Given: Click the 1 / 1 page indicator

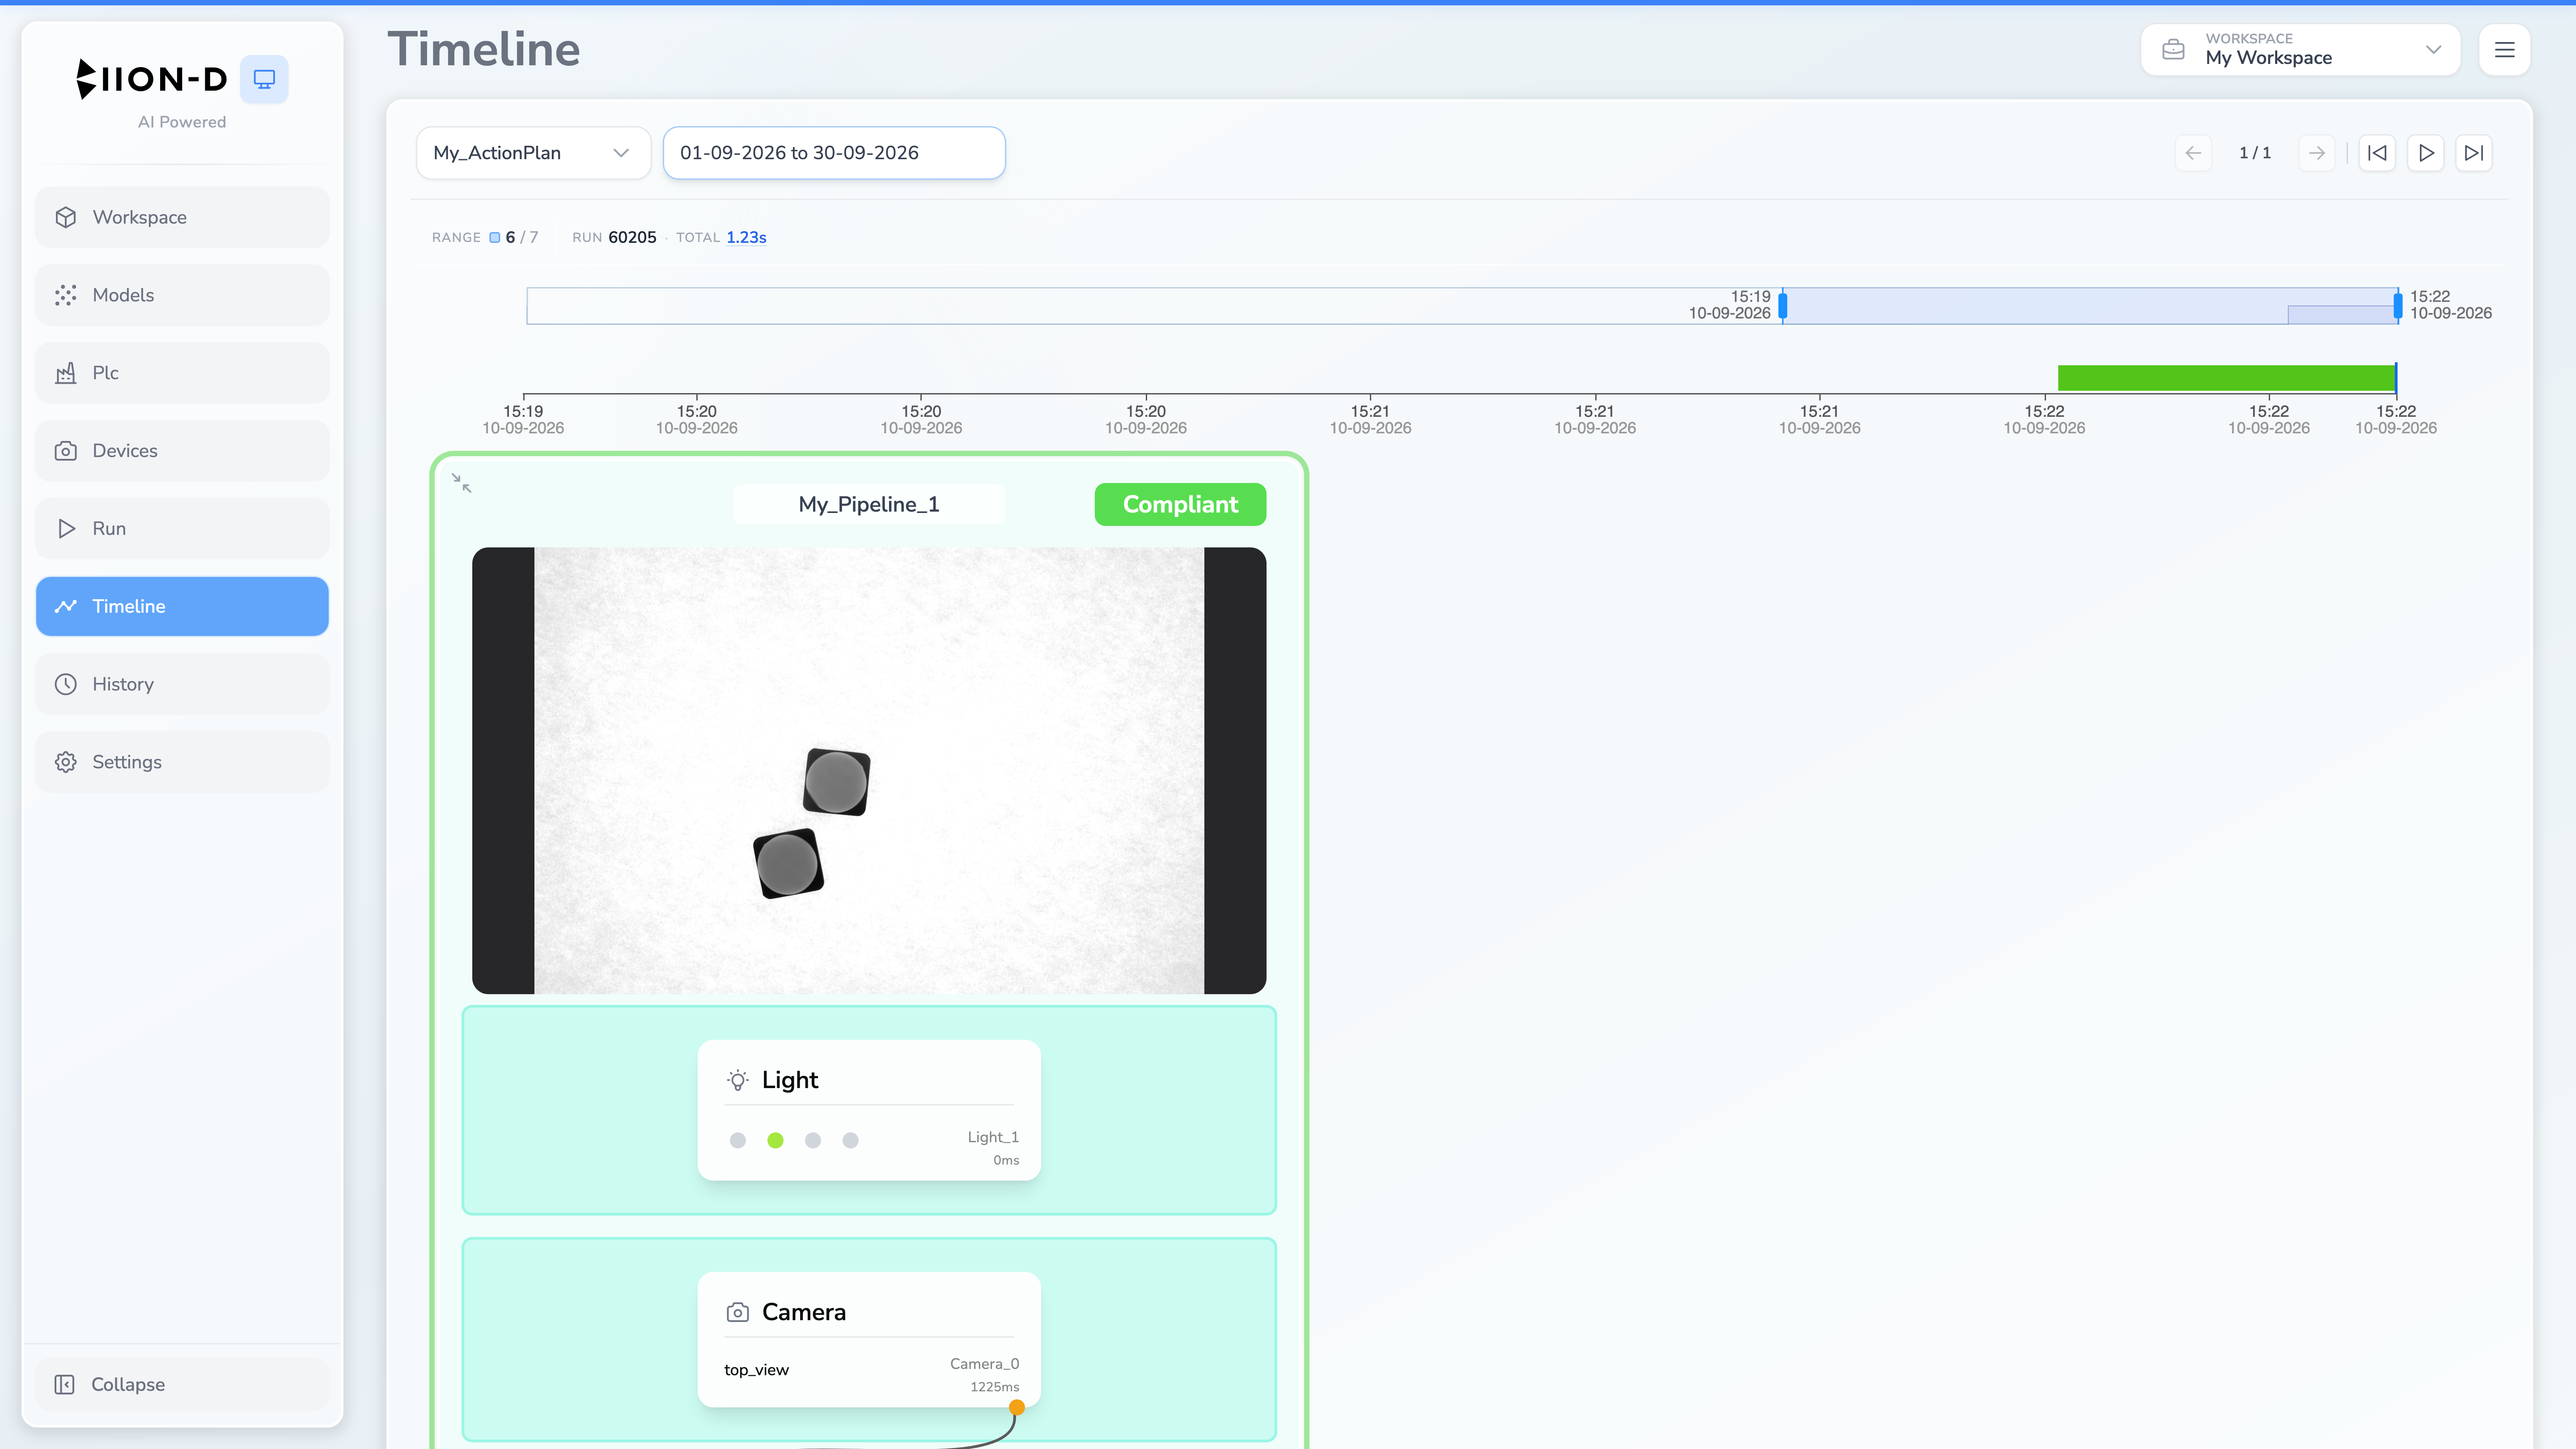Looking at the screenshot, I should (x=2255, y=153).
